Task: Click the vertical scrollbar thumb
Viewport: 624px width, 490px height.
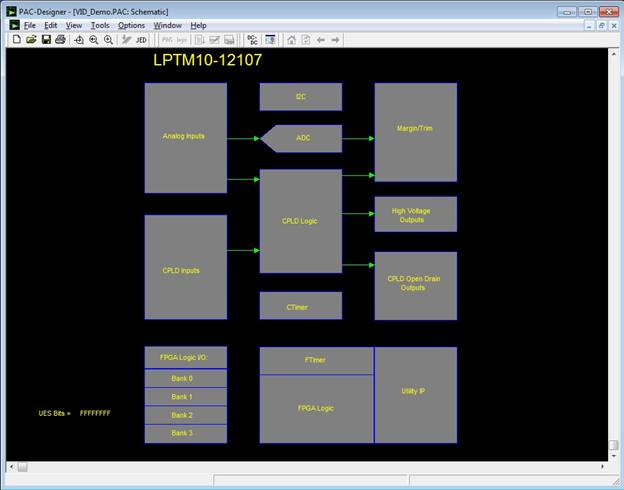Action: (614, 445)
